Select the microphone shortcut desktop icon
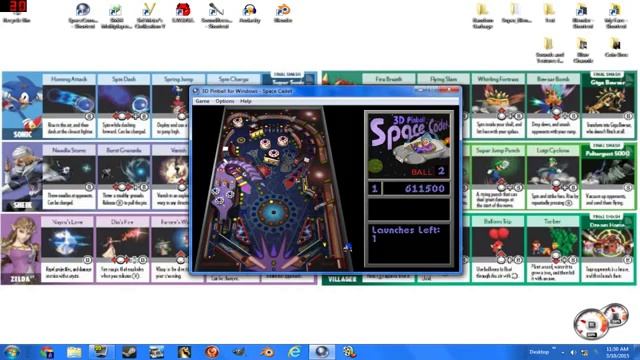This screenshot has width=640, height=360. [x=216, y=16]
